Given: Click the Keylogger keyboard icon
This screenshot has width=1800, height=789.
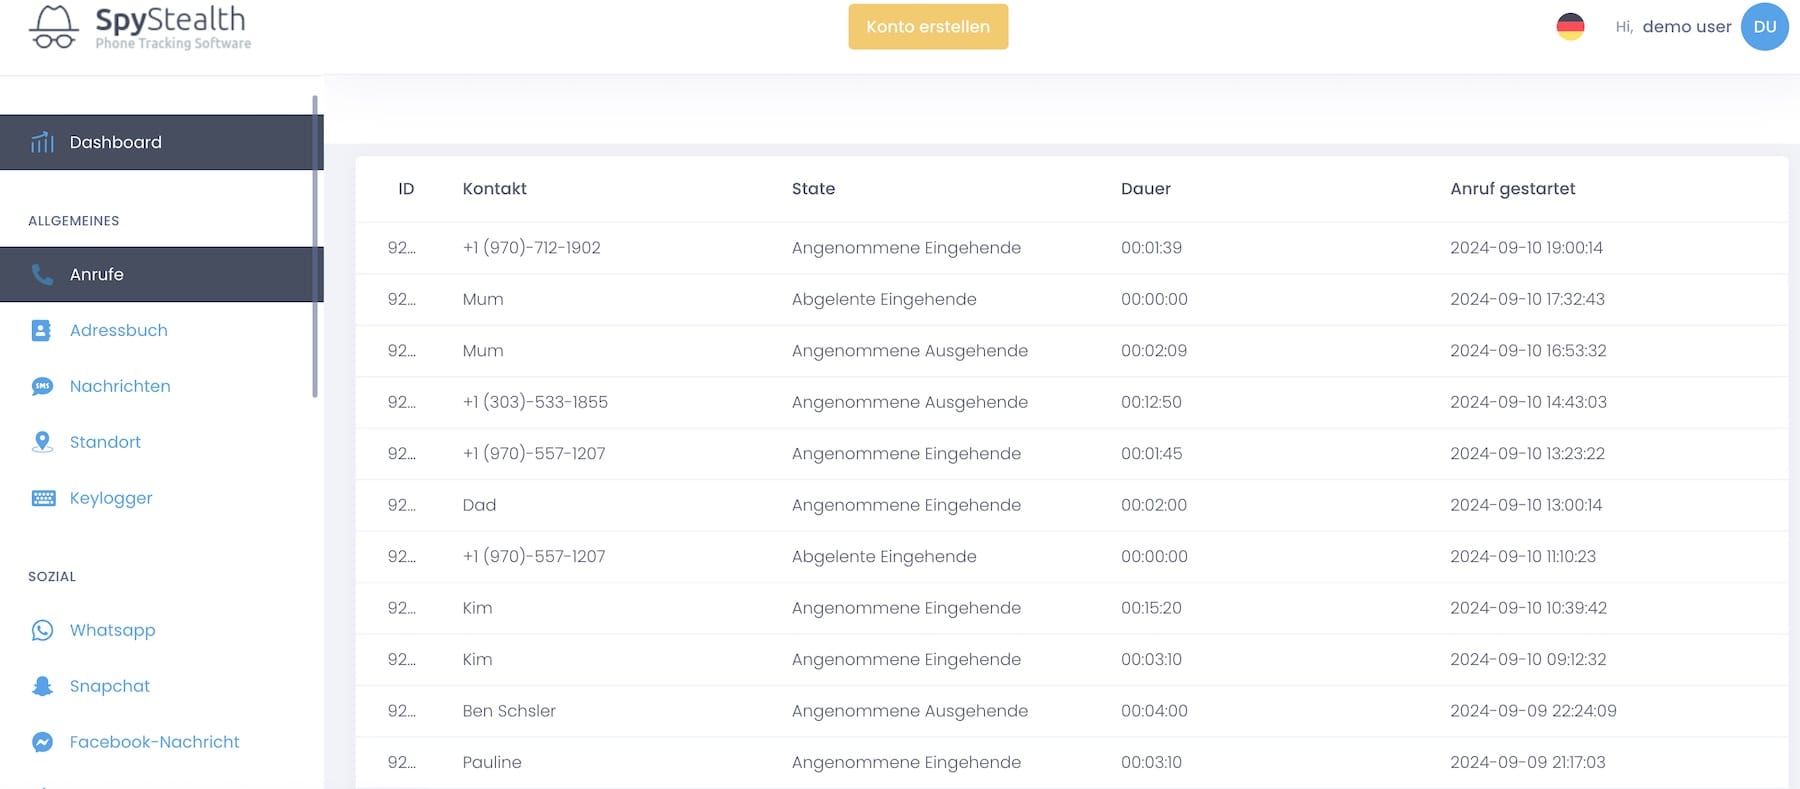Looking at the screenshot, I should tap(43, 498).
